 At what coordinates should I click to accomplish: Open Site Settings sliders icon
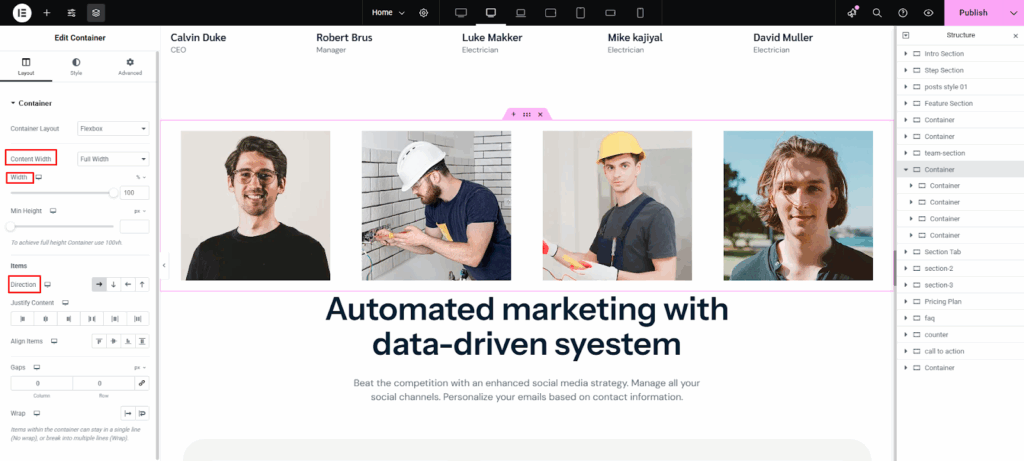71,13
